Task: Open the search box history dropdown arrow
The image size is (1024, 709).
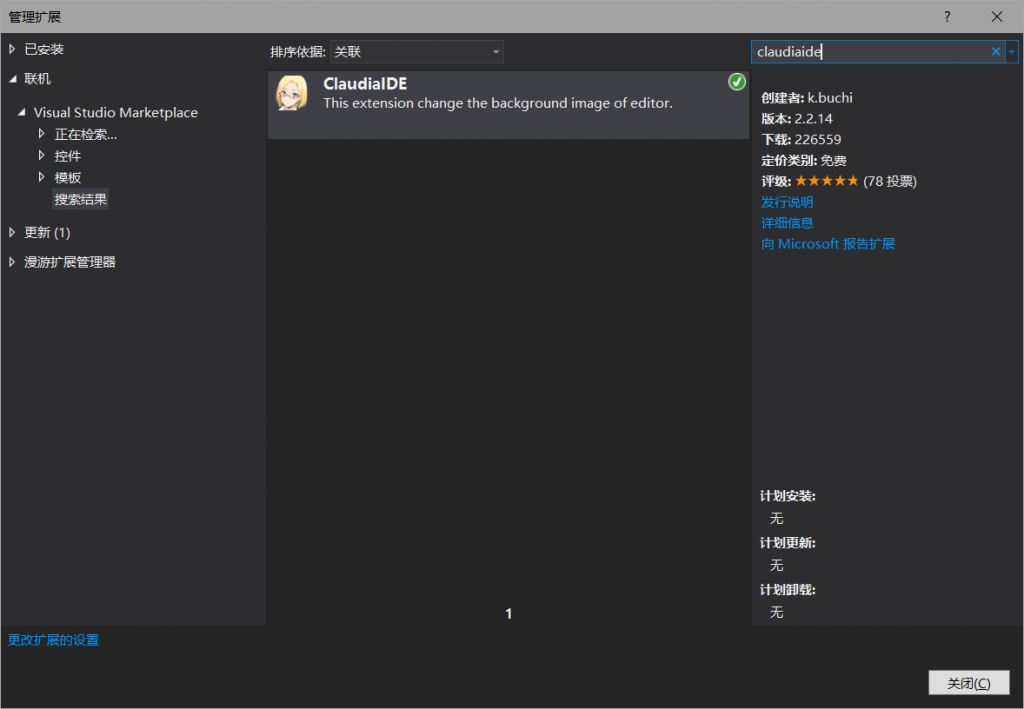Action: coord(1012,52)
